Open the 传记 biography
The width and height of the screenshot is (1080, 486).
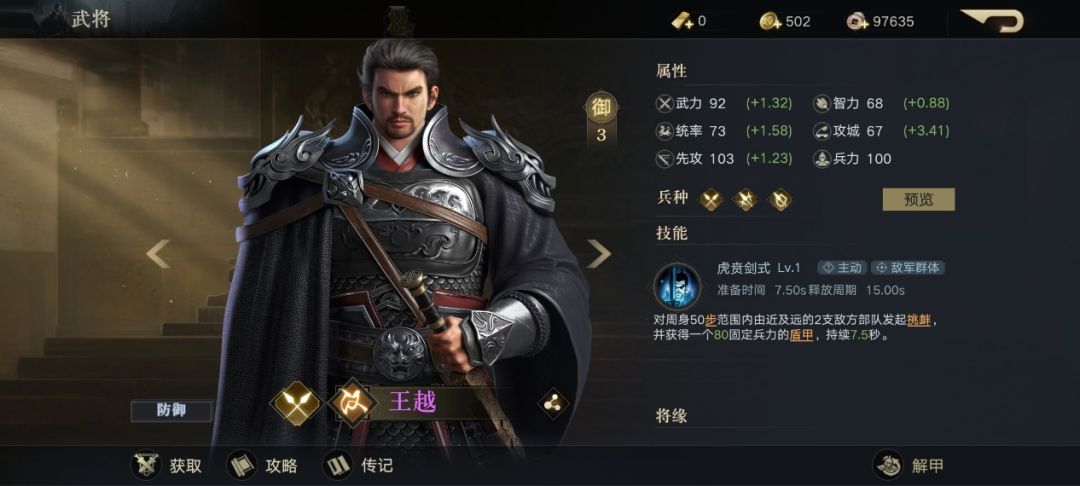[358, 465]
